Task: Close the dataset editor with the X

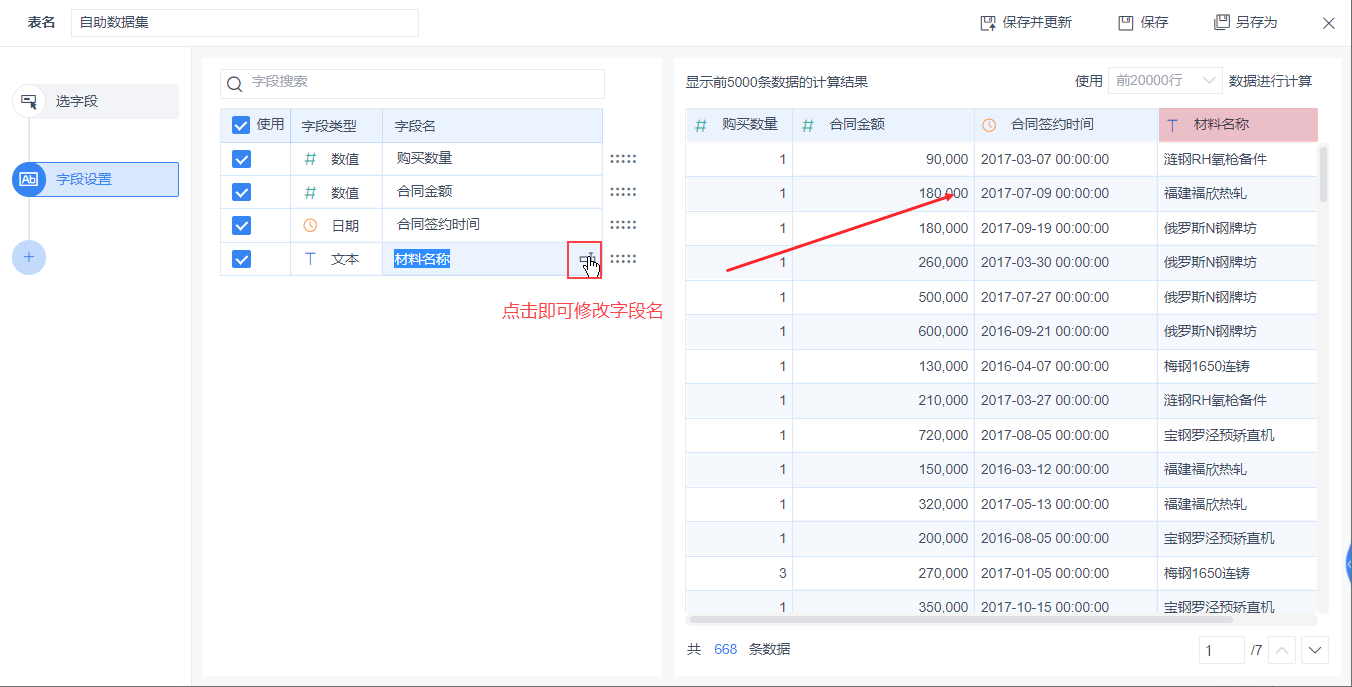Action: click(x=1329, y=23)
